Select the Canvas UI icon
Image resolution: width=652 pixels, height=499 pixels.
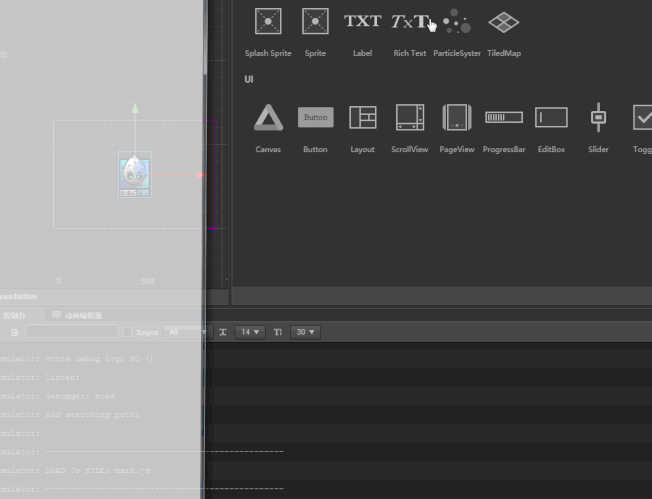268,117
